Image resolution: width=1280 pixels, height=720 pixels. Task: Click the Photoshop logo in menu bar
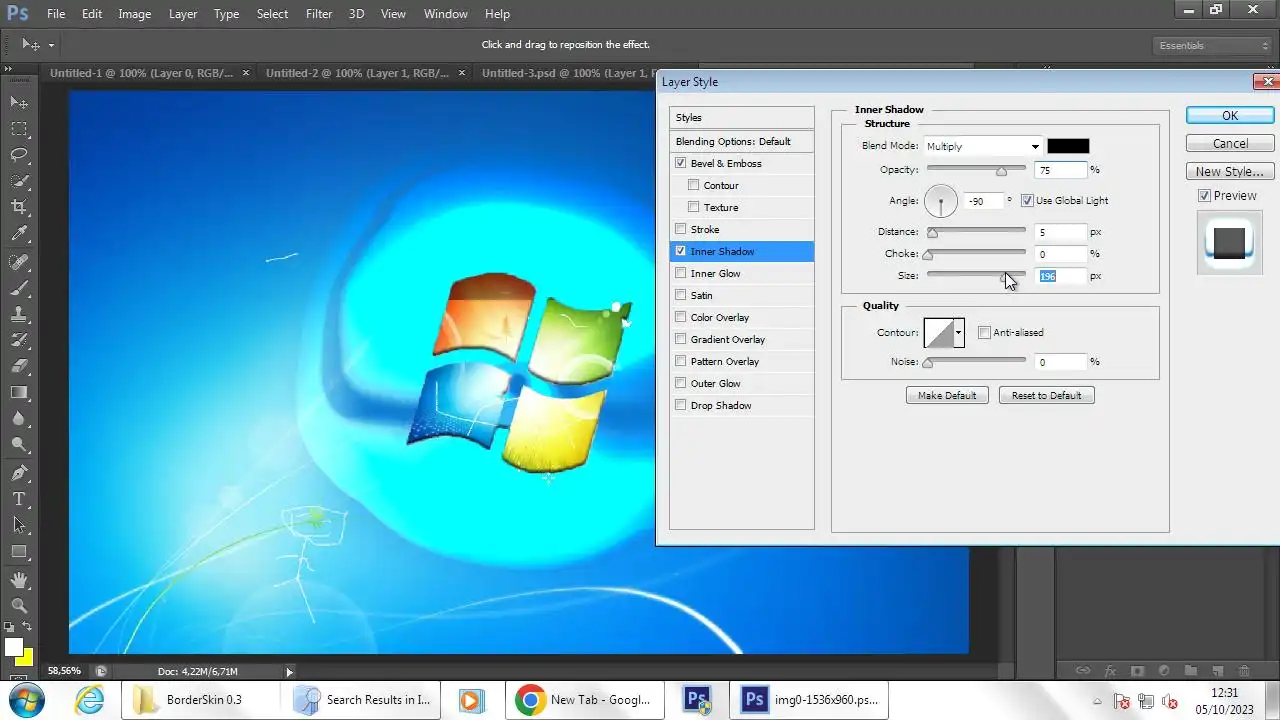(x=17, y=14)
